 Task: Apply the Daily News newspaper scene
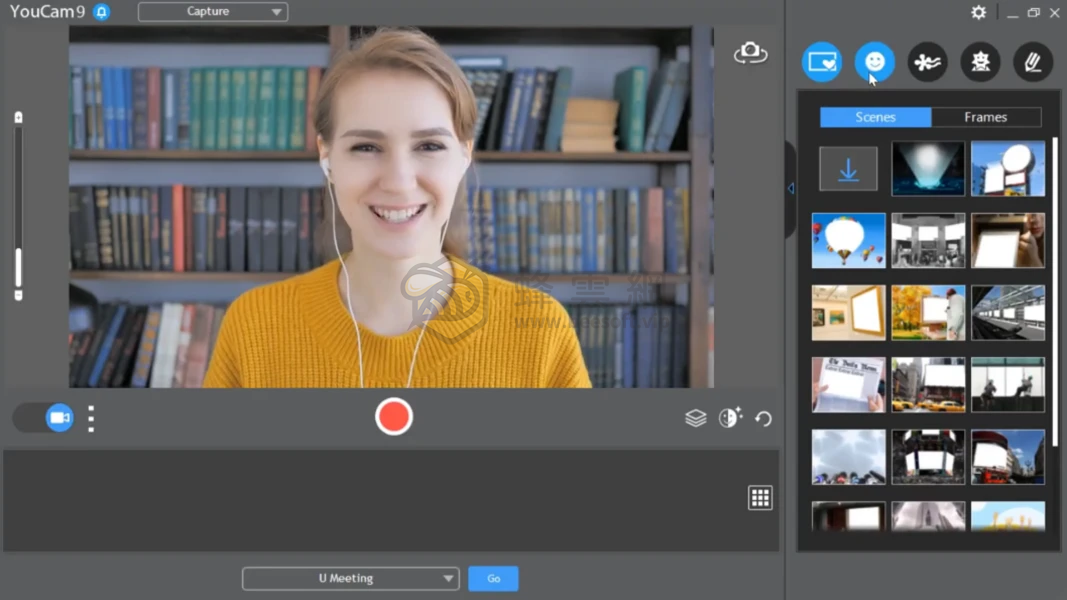[x=849, y=385]
